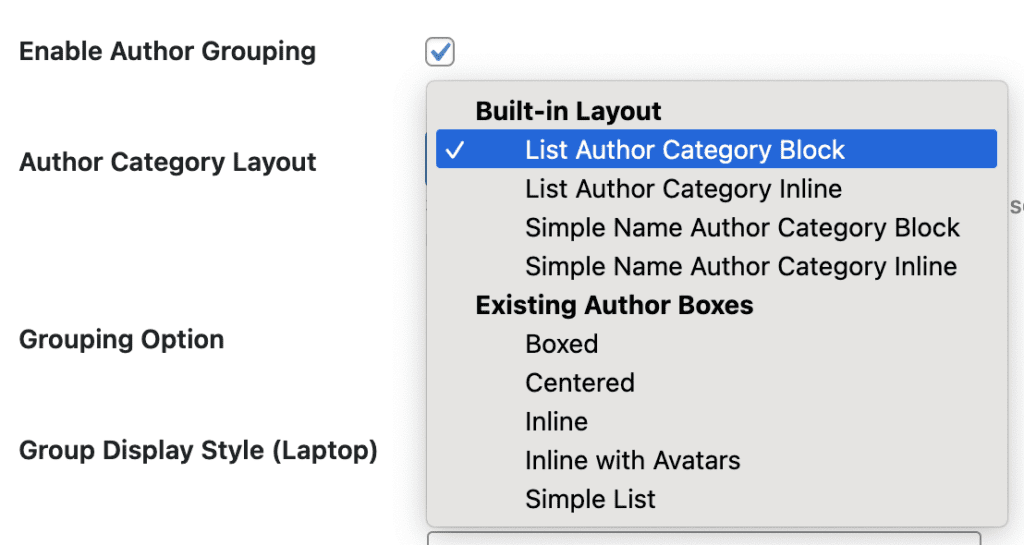1024x545 pixels.
Task: Select the Centered author box option
Action: tap(580, 383)
